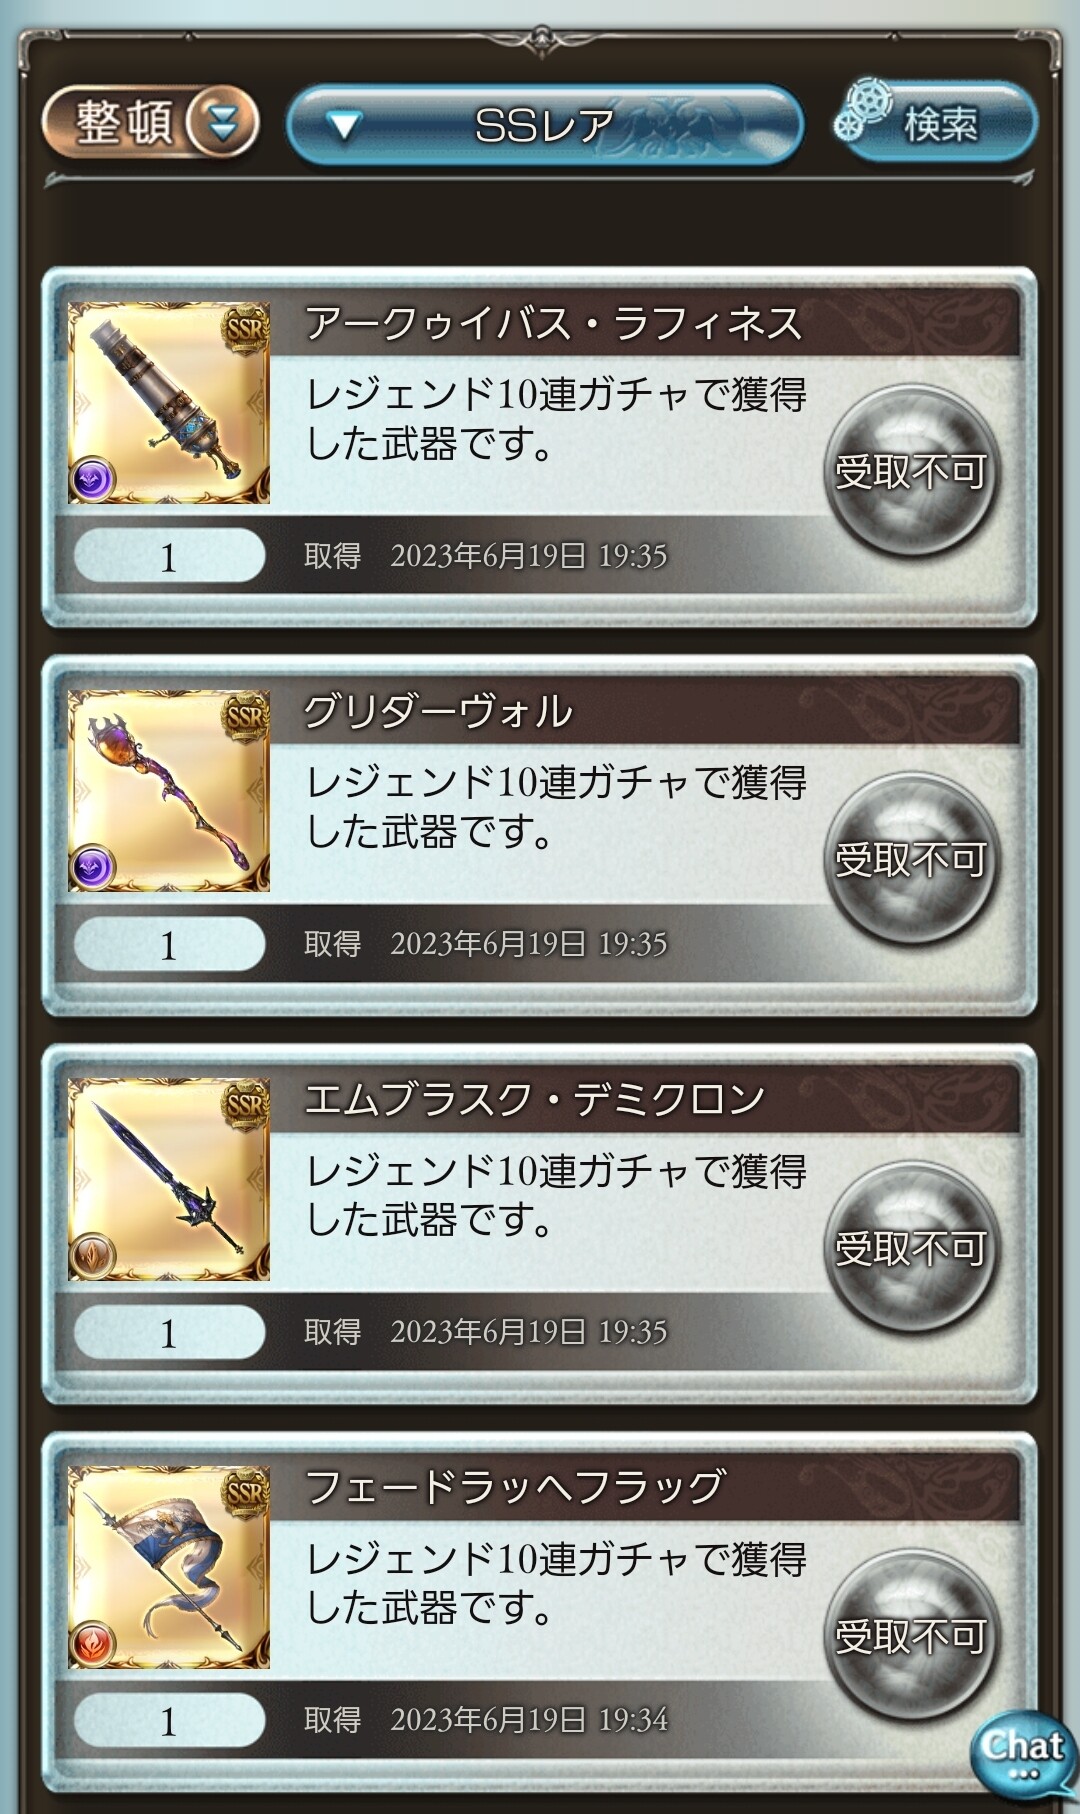
Task: Tap the dark element icon on the グリダーヴォル thumbnail
Action: (x=92, y=867)
